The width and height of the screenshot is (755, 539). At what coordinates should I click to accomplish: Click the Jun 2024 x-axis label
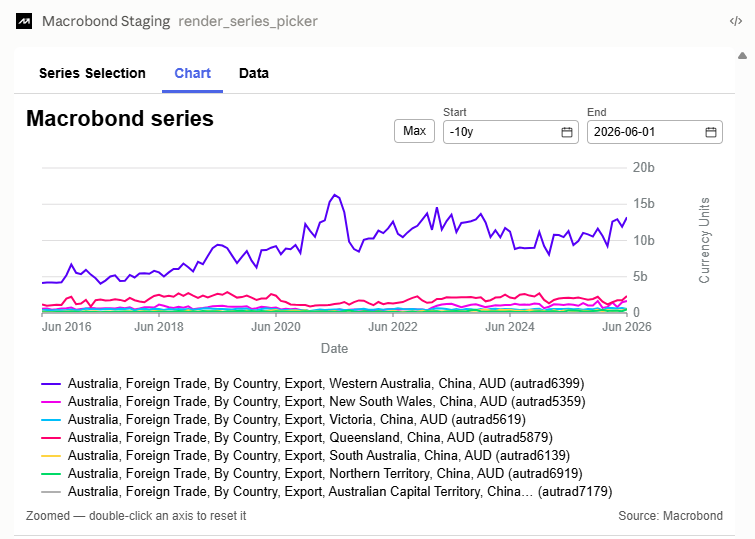click(x=510, y=327)
